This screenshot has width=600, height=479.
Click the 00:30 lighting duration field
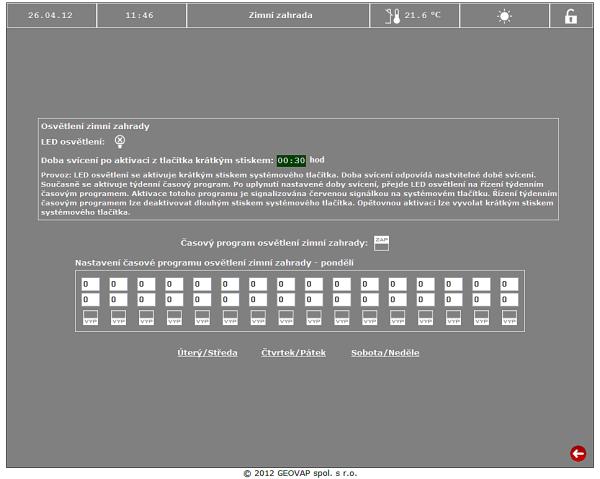(291, 160)
